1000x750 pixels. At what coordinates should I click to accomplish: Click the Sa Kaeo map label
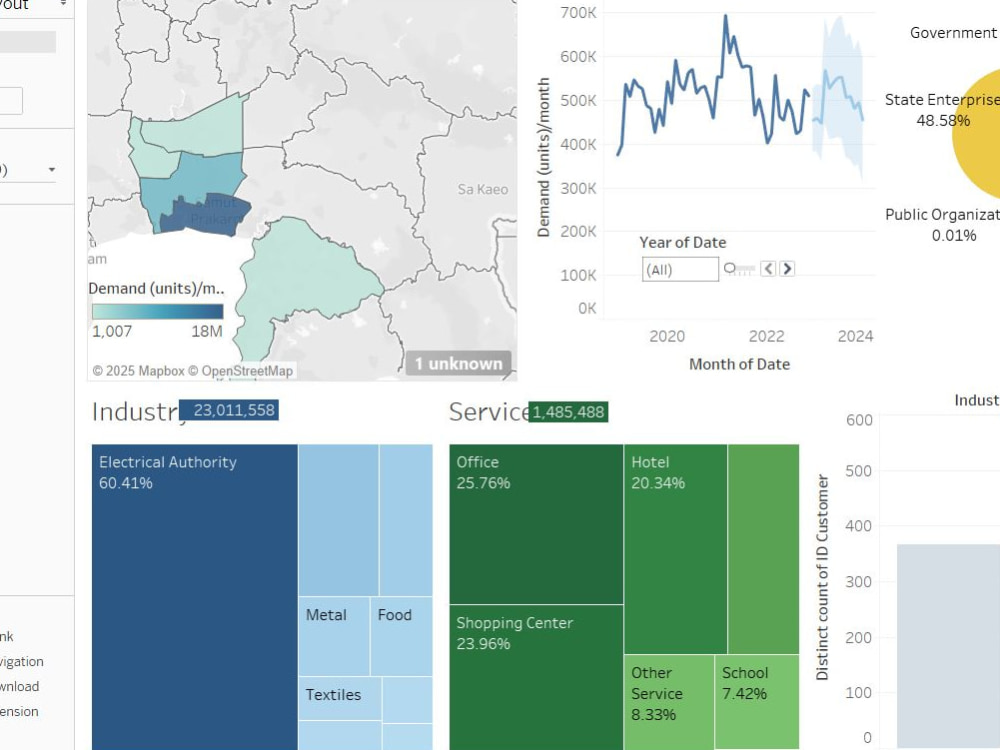tap(483, 189)
